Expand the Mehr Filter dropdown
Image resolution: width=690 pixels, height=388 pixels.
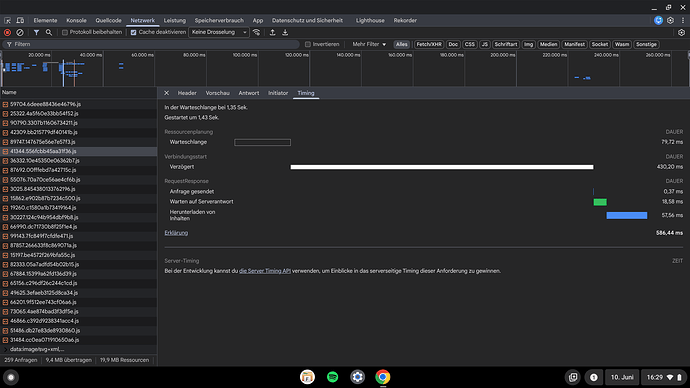click(369, 44)
